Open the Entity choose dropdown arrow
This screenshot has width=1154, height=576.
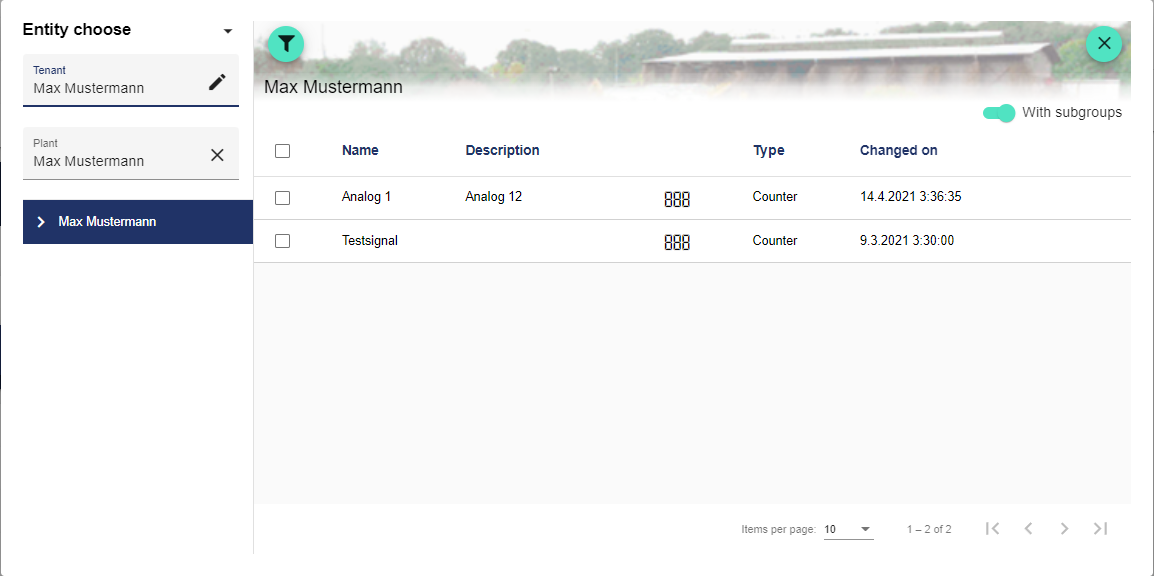(x=228, y=31)
